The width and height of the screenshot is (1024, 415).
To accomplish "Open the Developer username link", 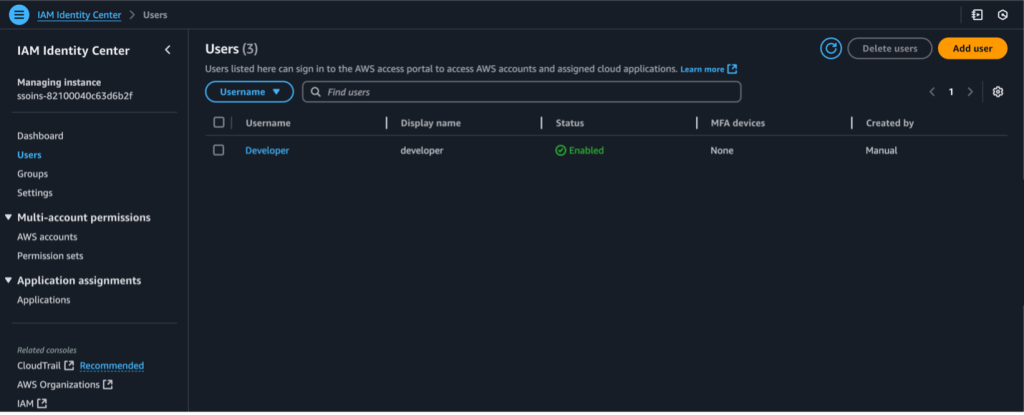I will 267,150.
